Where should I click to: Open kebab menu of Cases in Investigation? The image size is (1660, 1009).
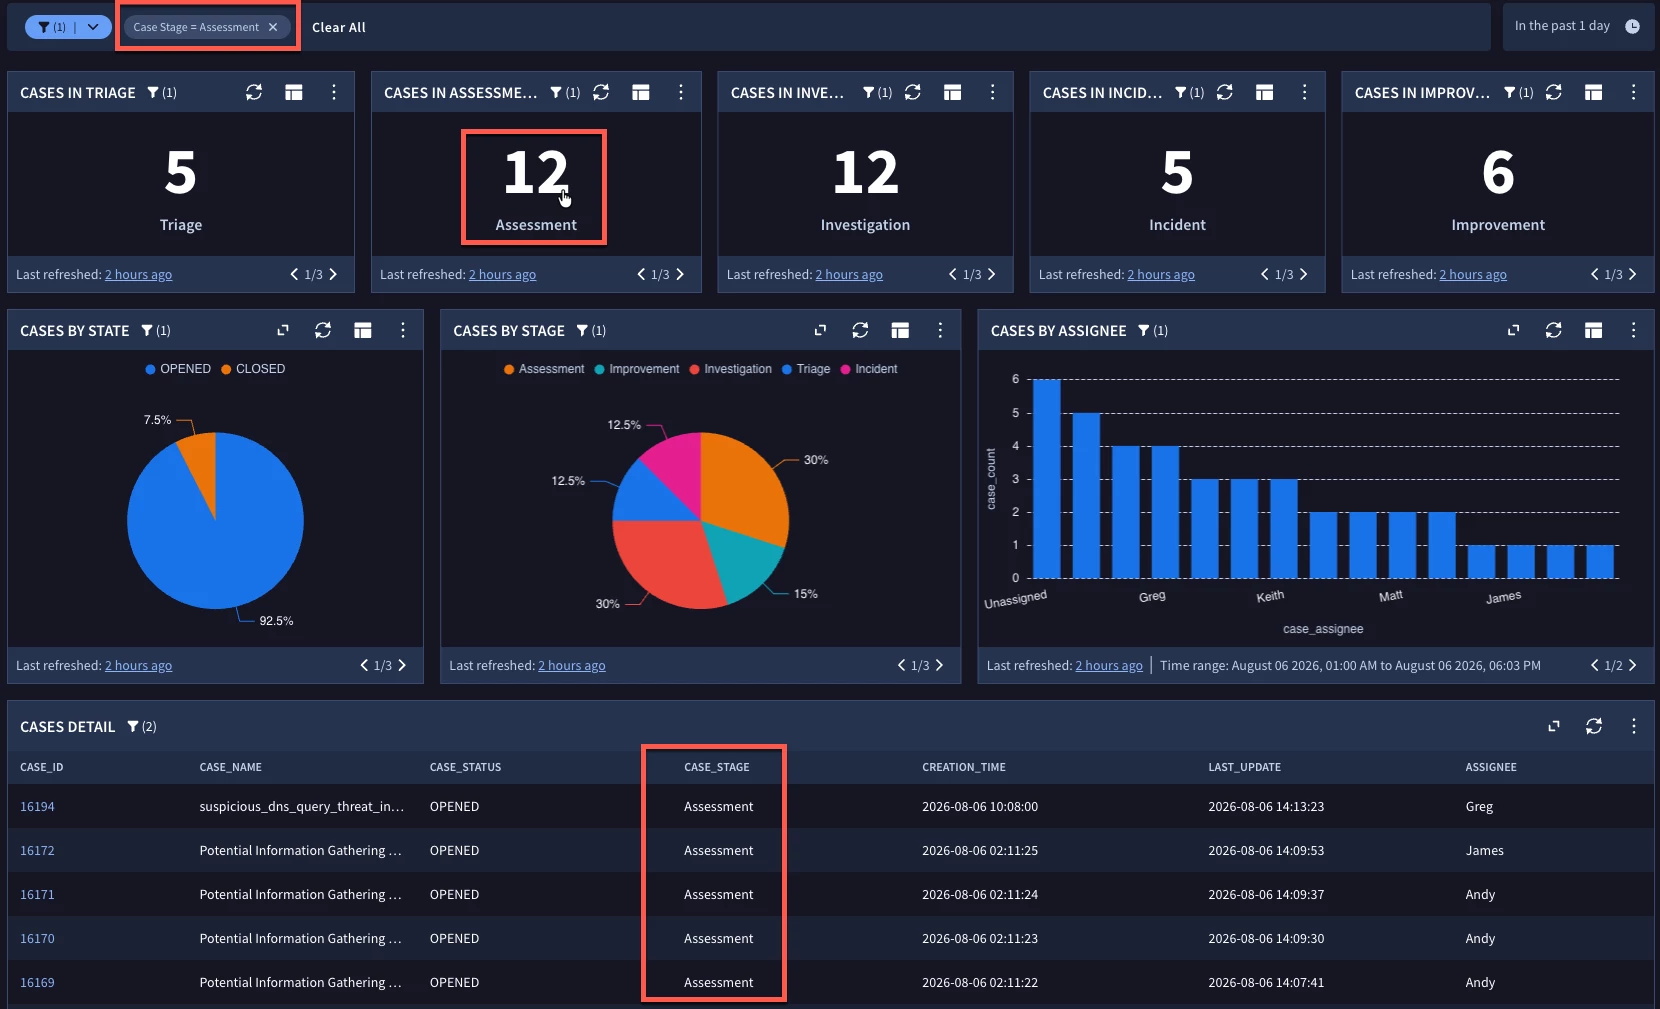(x=992, y=92)
